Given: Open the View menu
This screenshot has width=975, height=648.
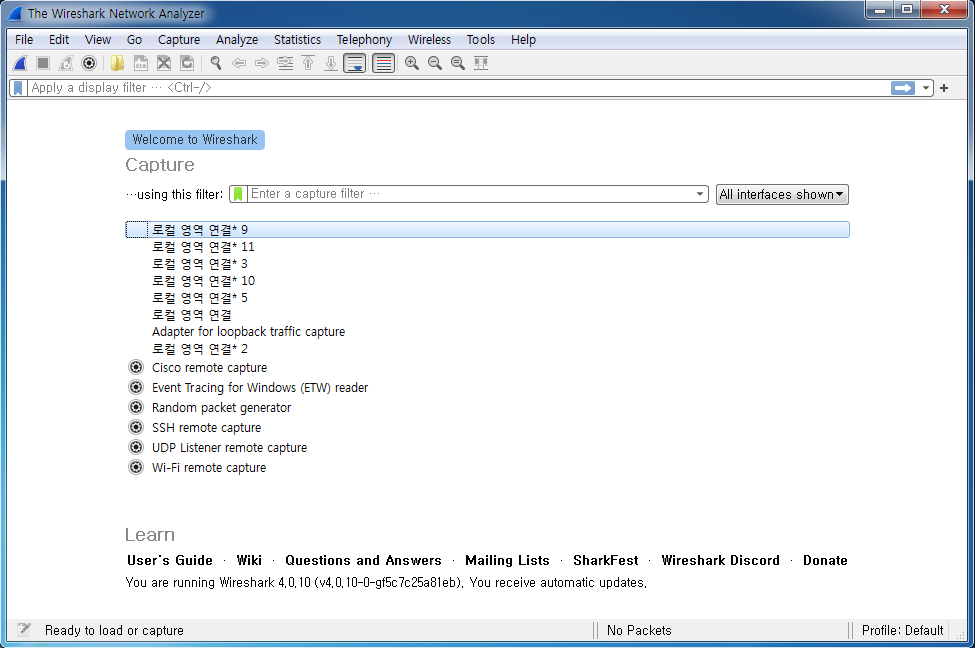Looking at the screenshot, I should point(98,40).
